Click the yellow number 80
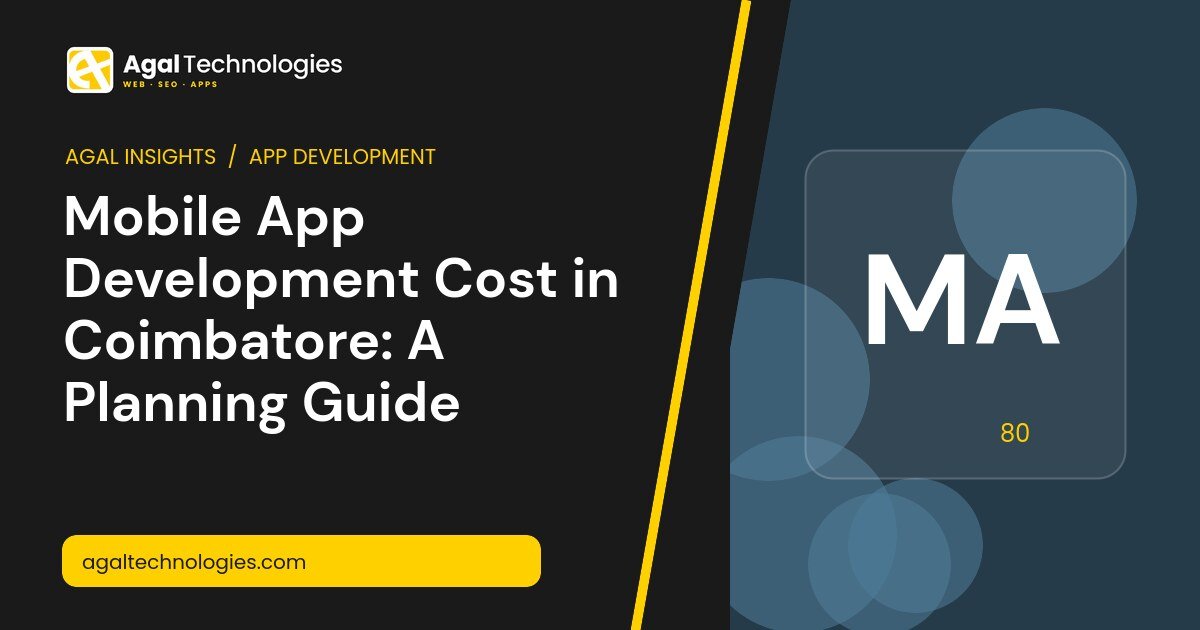1200x630 pixels. (1014, 434)
